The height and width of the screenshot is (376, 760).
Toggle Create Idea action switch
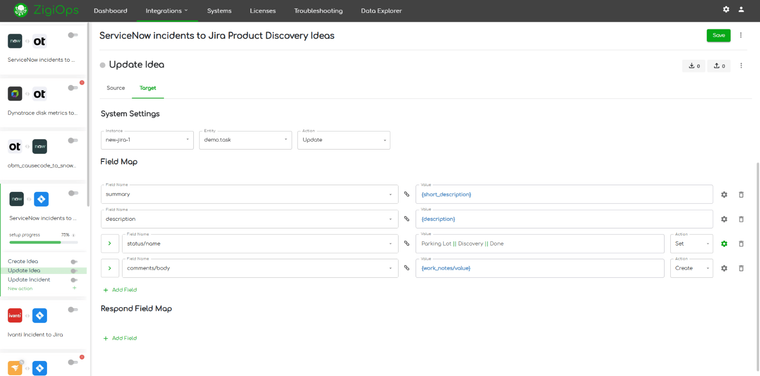click(x=74, y=261)
